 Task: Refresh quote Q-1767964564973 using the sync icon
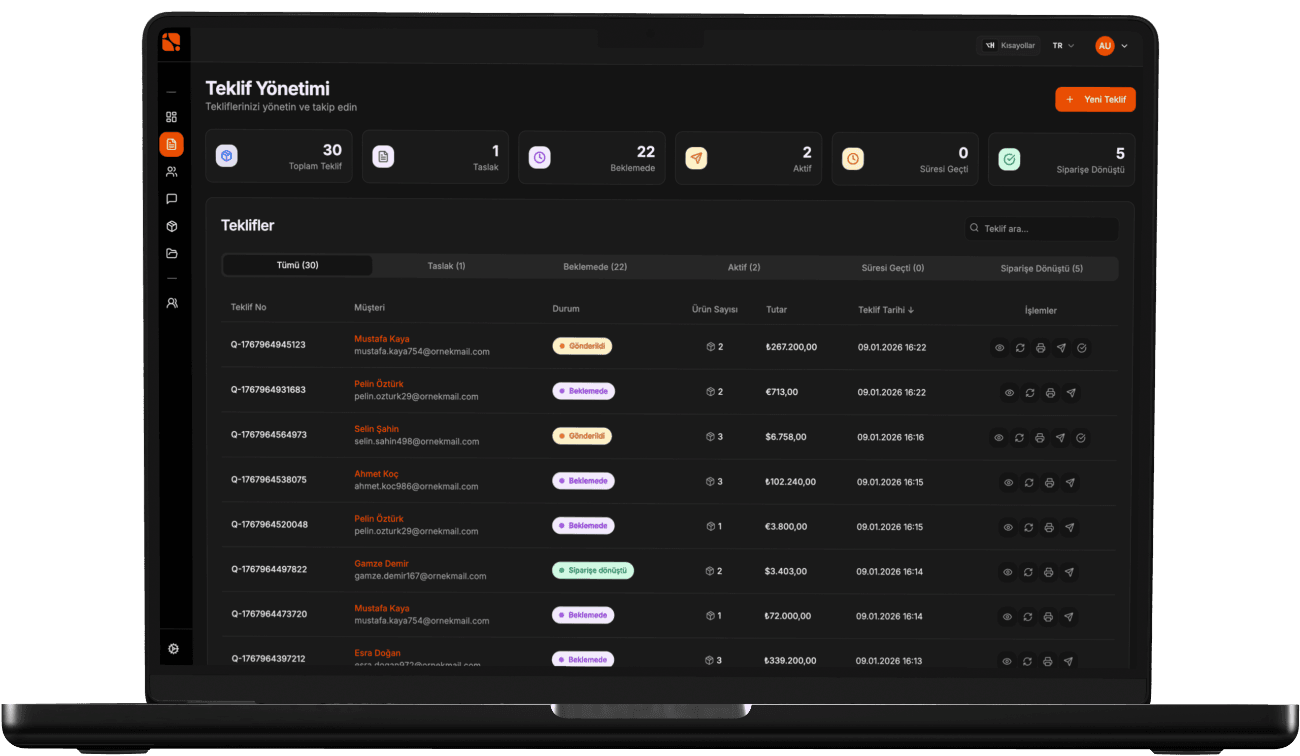coord(1019,437)
